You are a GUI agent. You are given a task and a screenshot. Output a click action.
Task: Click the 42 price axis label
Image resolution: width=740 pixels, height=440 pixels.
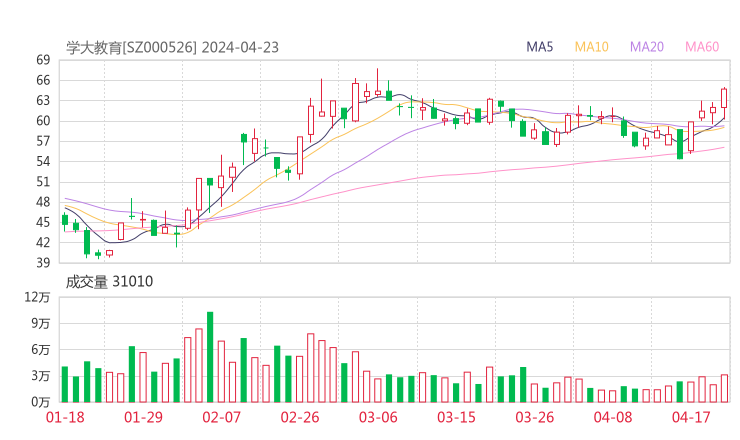(43, 243)
